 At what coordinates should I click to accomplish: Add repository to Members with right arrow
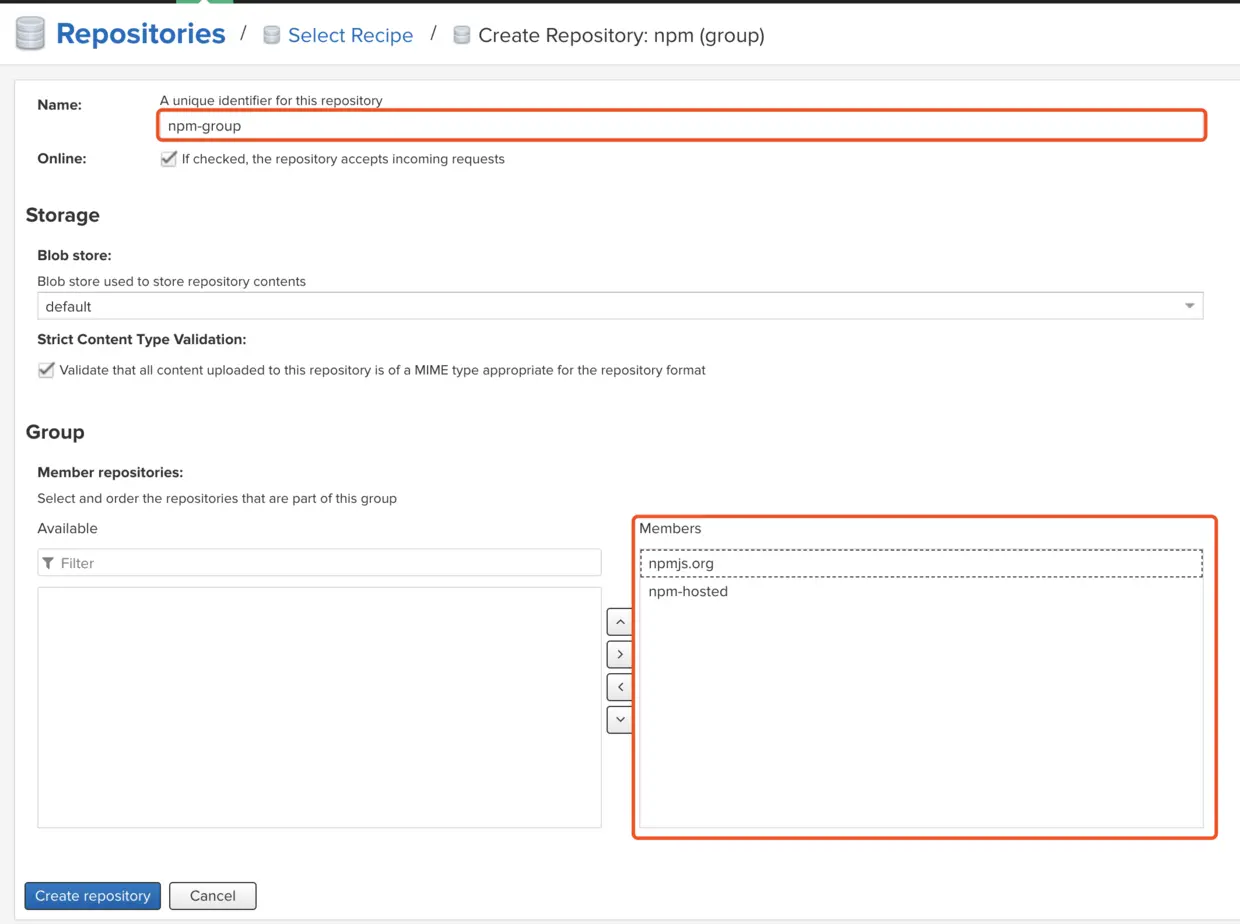(620, 654)
